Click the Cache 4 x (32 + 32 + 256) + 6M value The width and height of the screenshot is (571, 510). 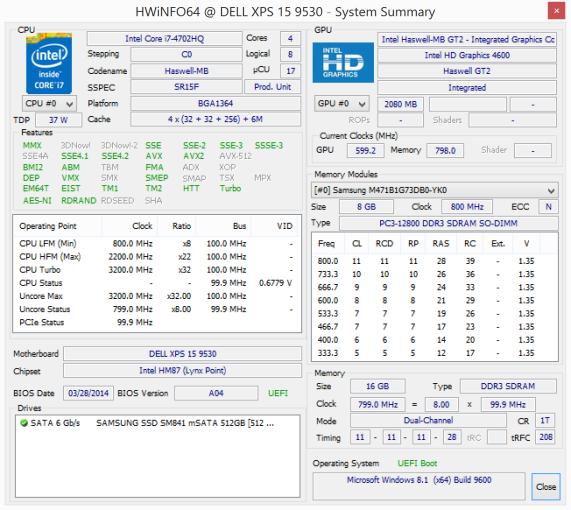[216, 119]
